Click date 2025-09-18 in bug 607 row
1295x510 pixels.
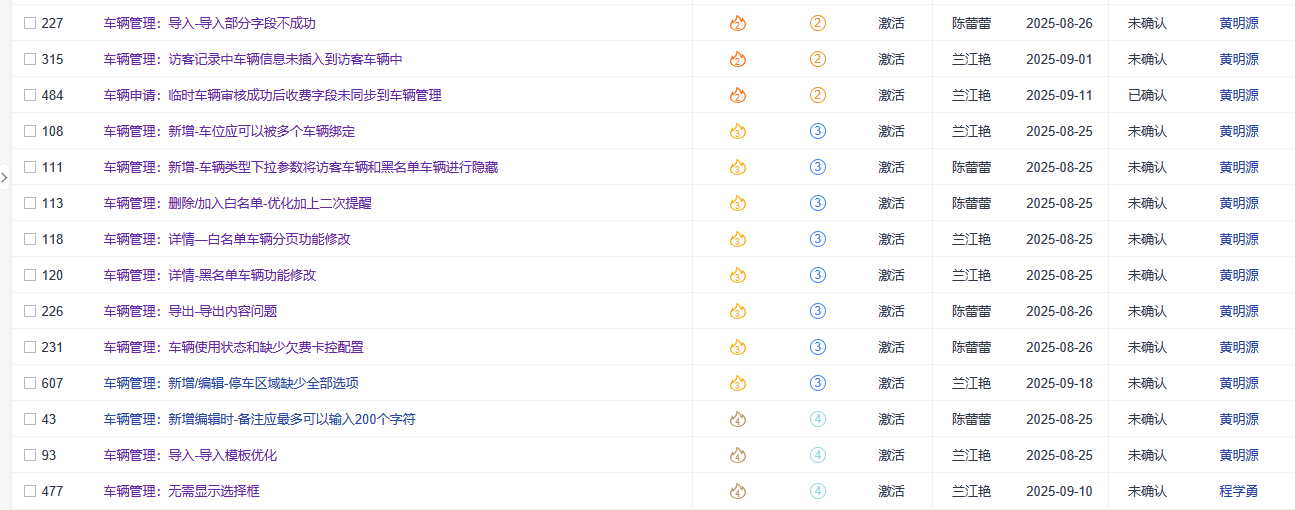point(1059,383)
